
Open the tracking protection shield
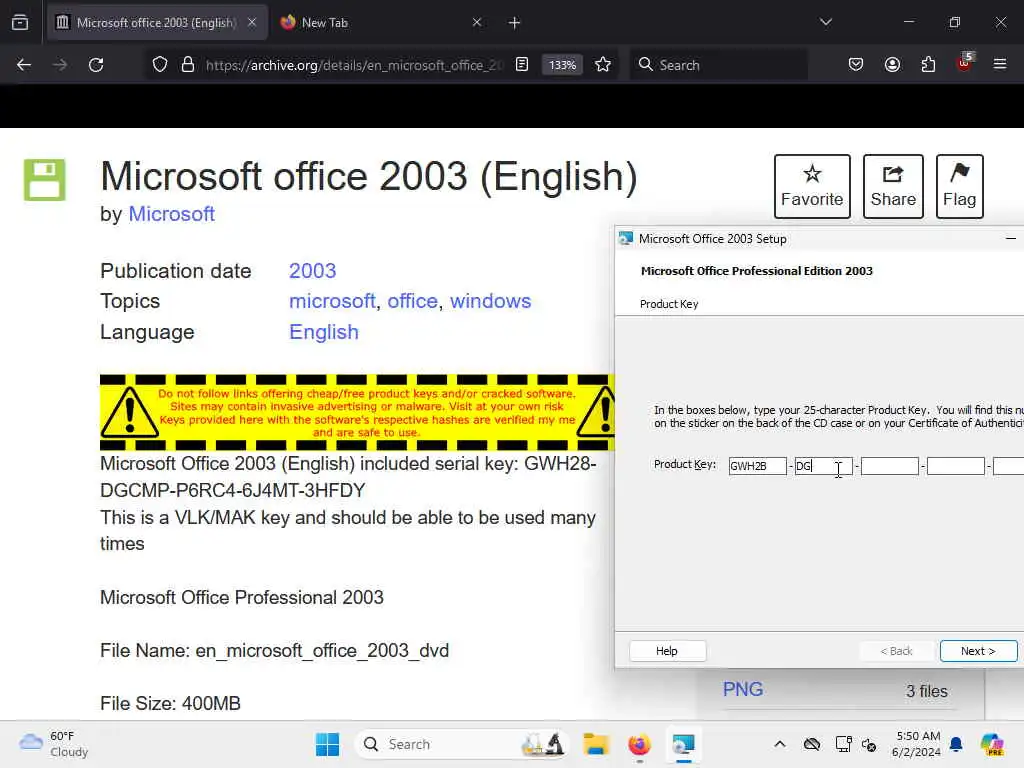point(160,65)
